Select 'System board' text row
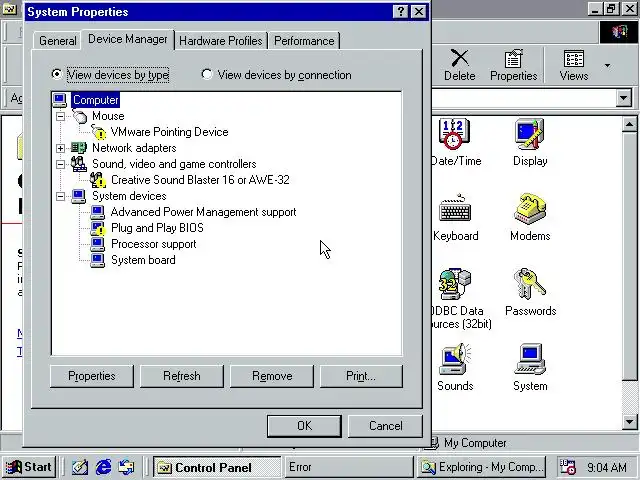The height and width of the screenshot is (480, 640). coord(143,260)
